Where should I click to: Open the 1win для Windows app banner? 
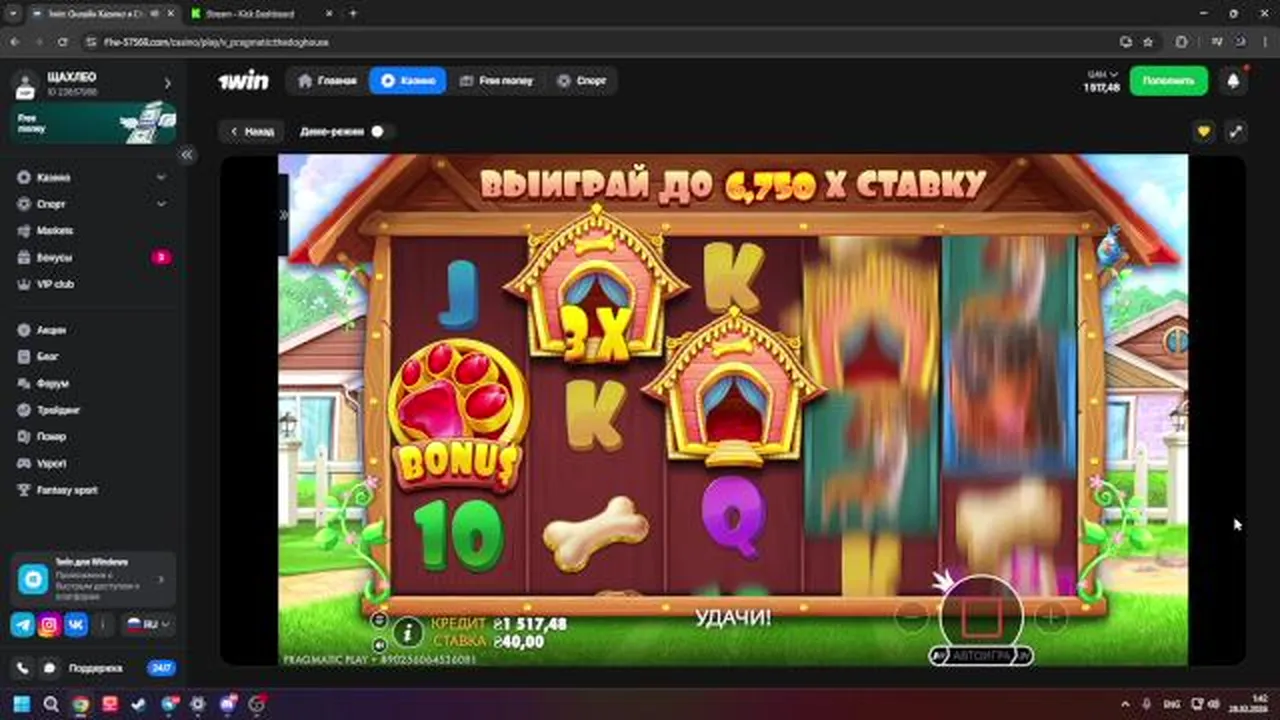[93, 579]
